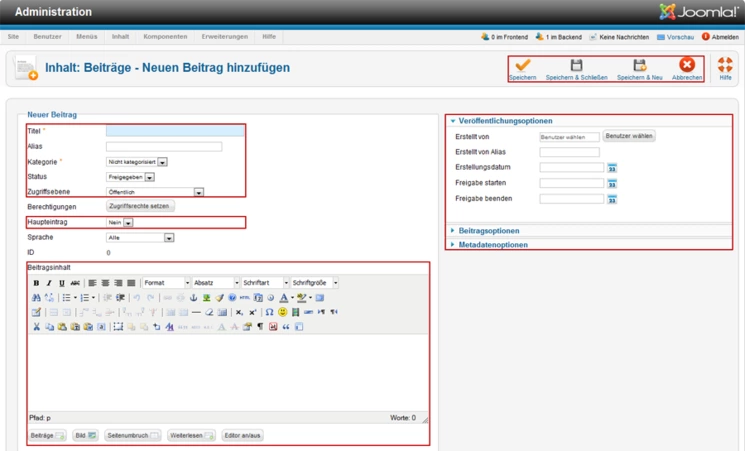The image size is (745, 451).
Task: Click the Speichern save icon
Action: pos(522,65)
